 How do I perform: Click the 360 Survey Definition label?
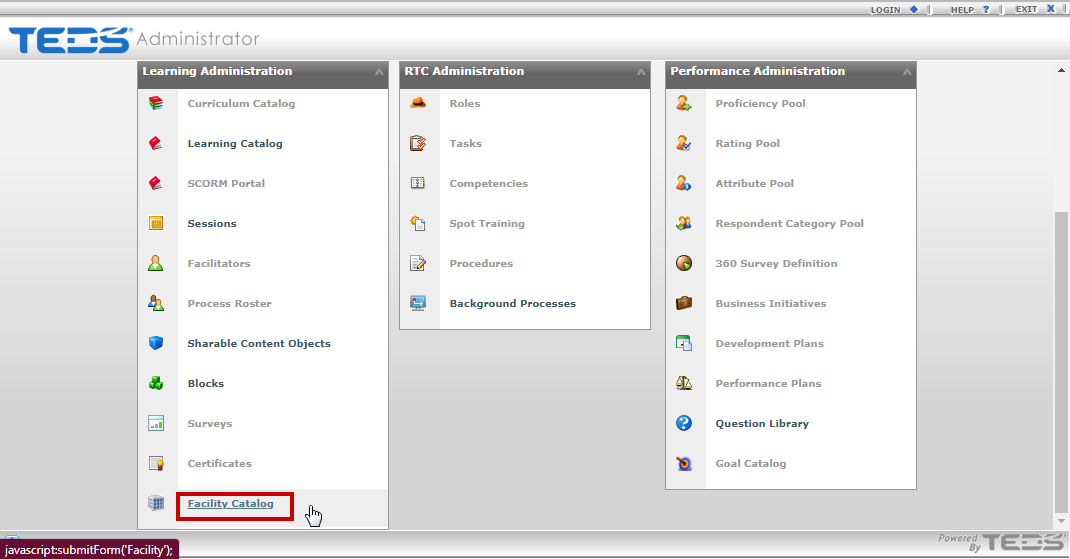point(776,263)
